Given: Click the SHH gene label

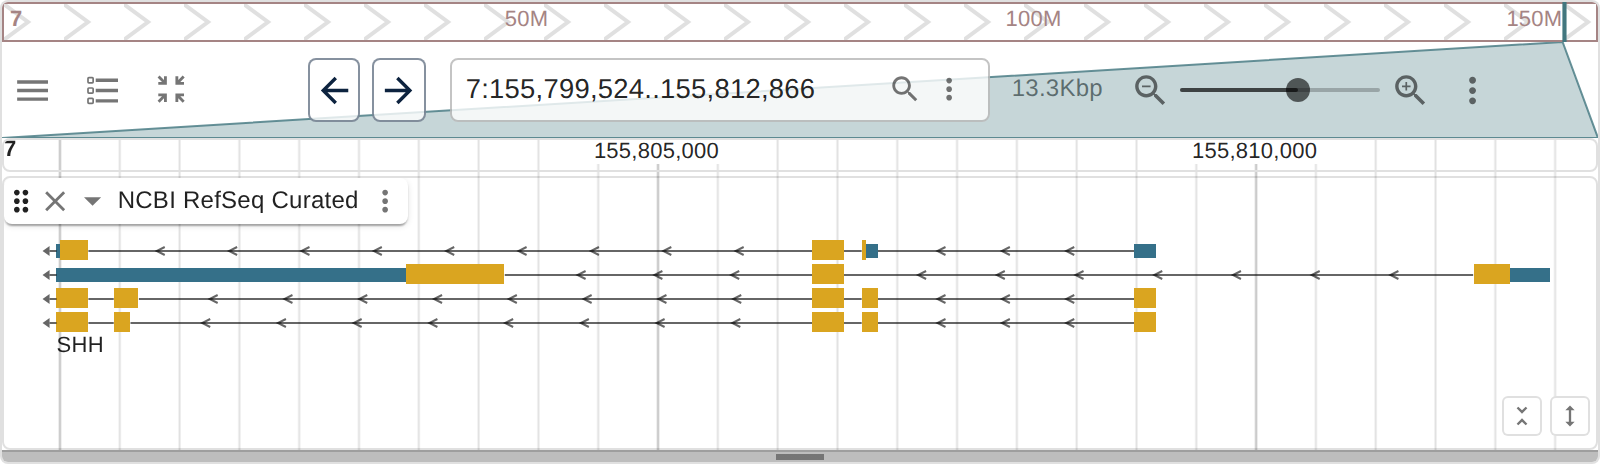Looking at the screenshot, I should coord(80,345).
